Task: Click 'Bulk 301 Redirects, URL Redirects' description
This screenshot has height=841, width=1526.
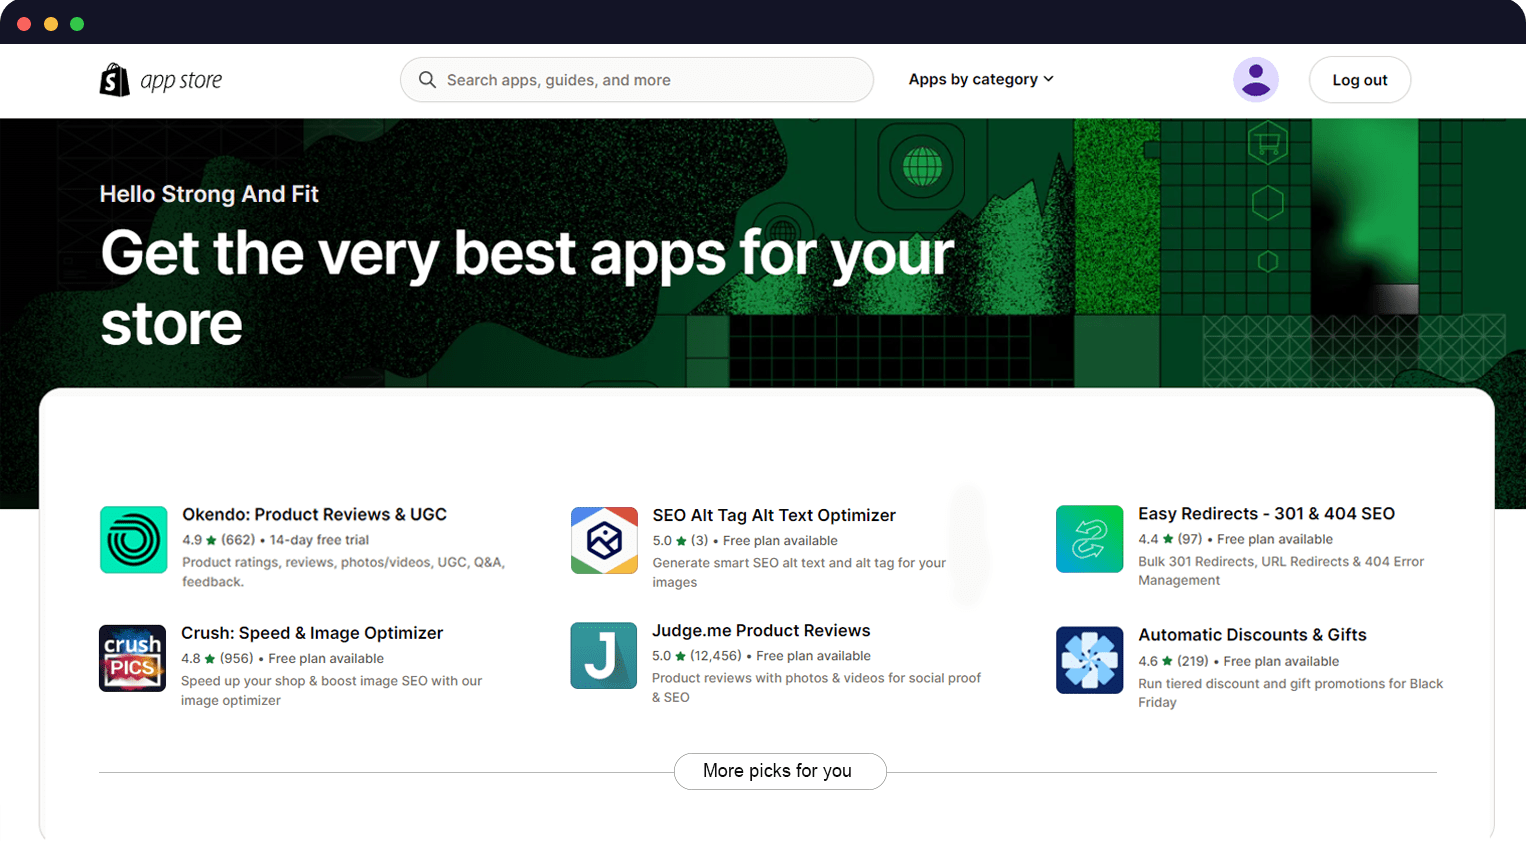Action: coord(1281,571)
